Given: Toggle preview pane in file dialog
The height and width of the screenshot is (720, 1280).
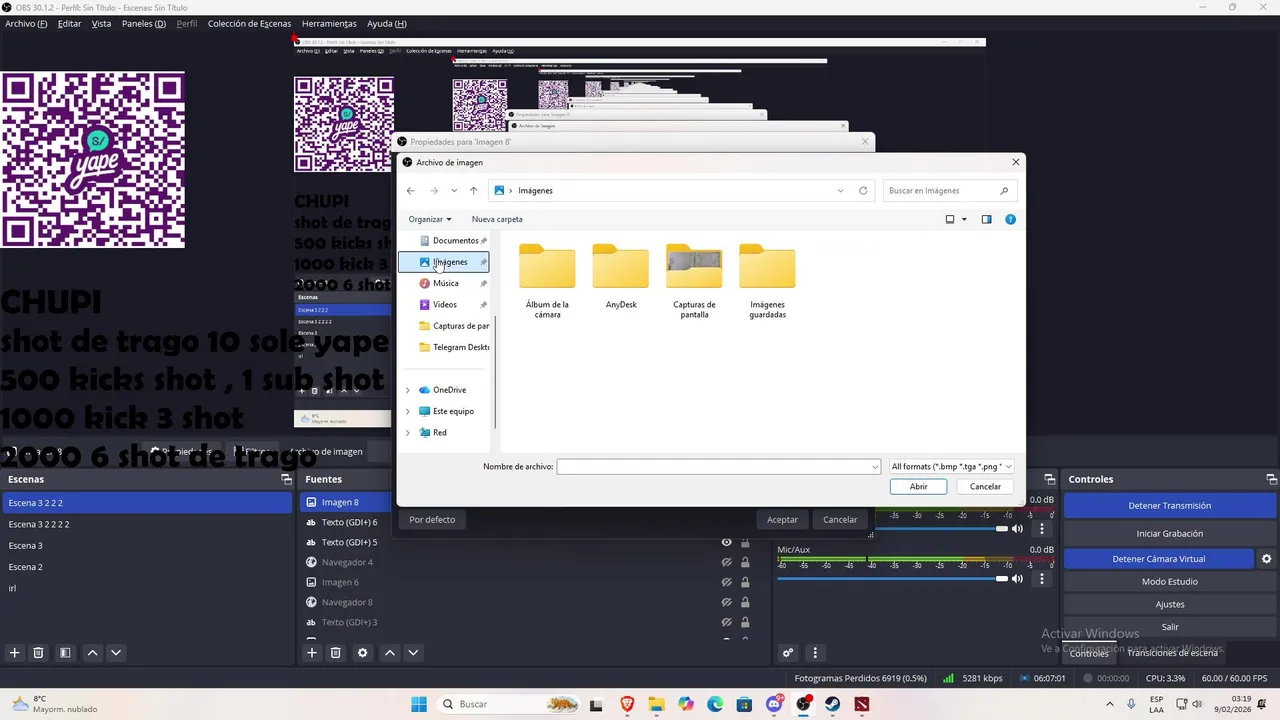Looking at the screenshot, I should pos(986,219).
